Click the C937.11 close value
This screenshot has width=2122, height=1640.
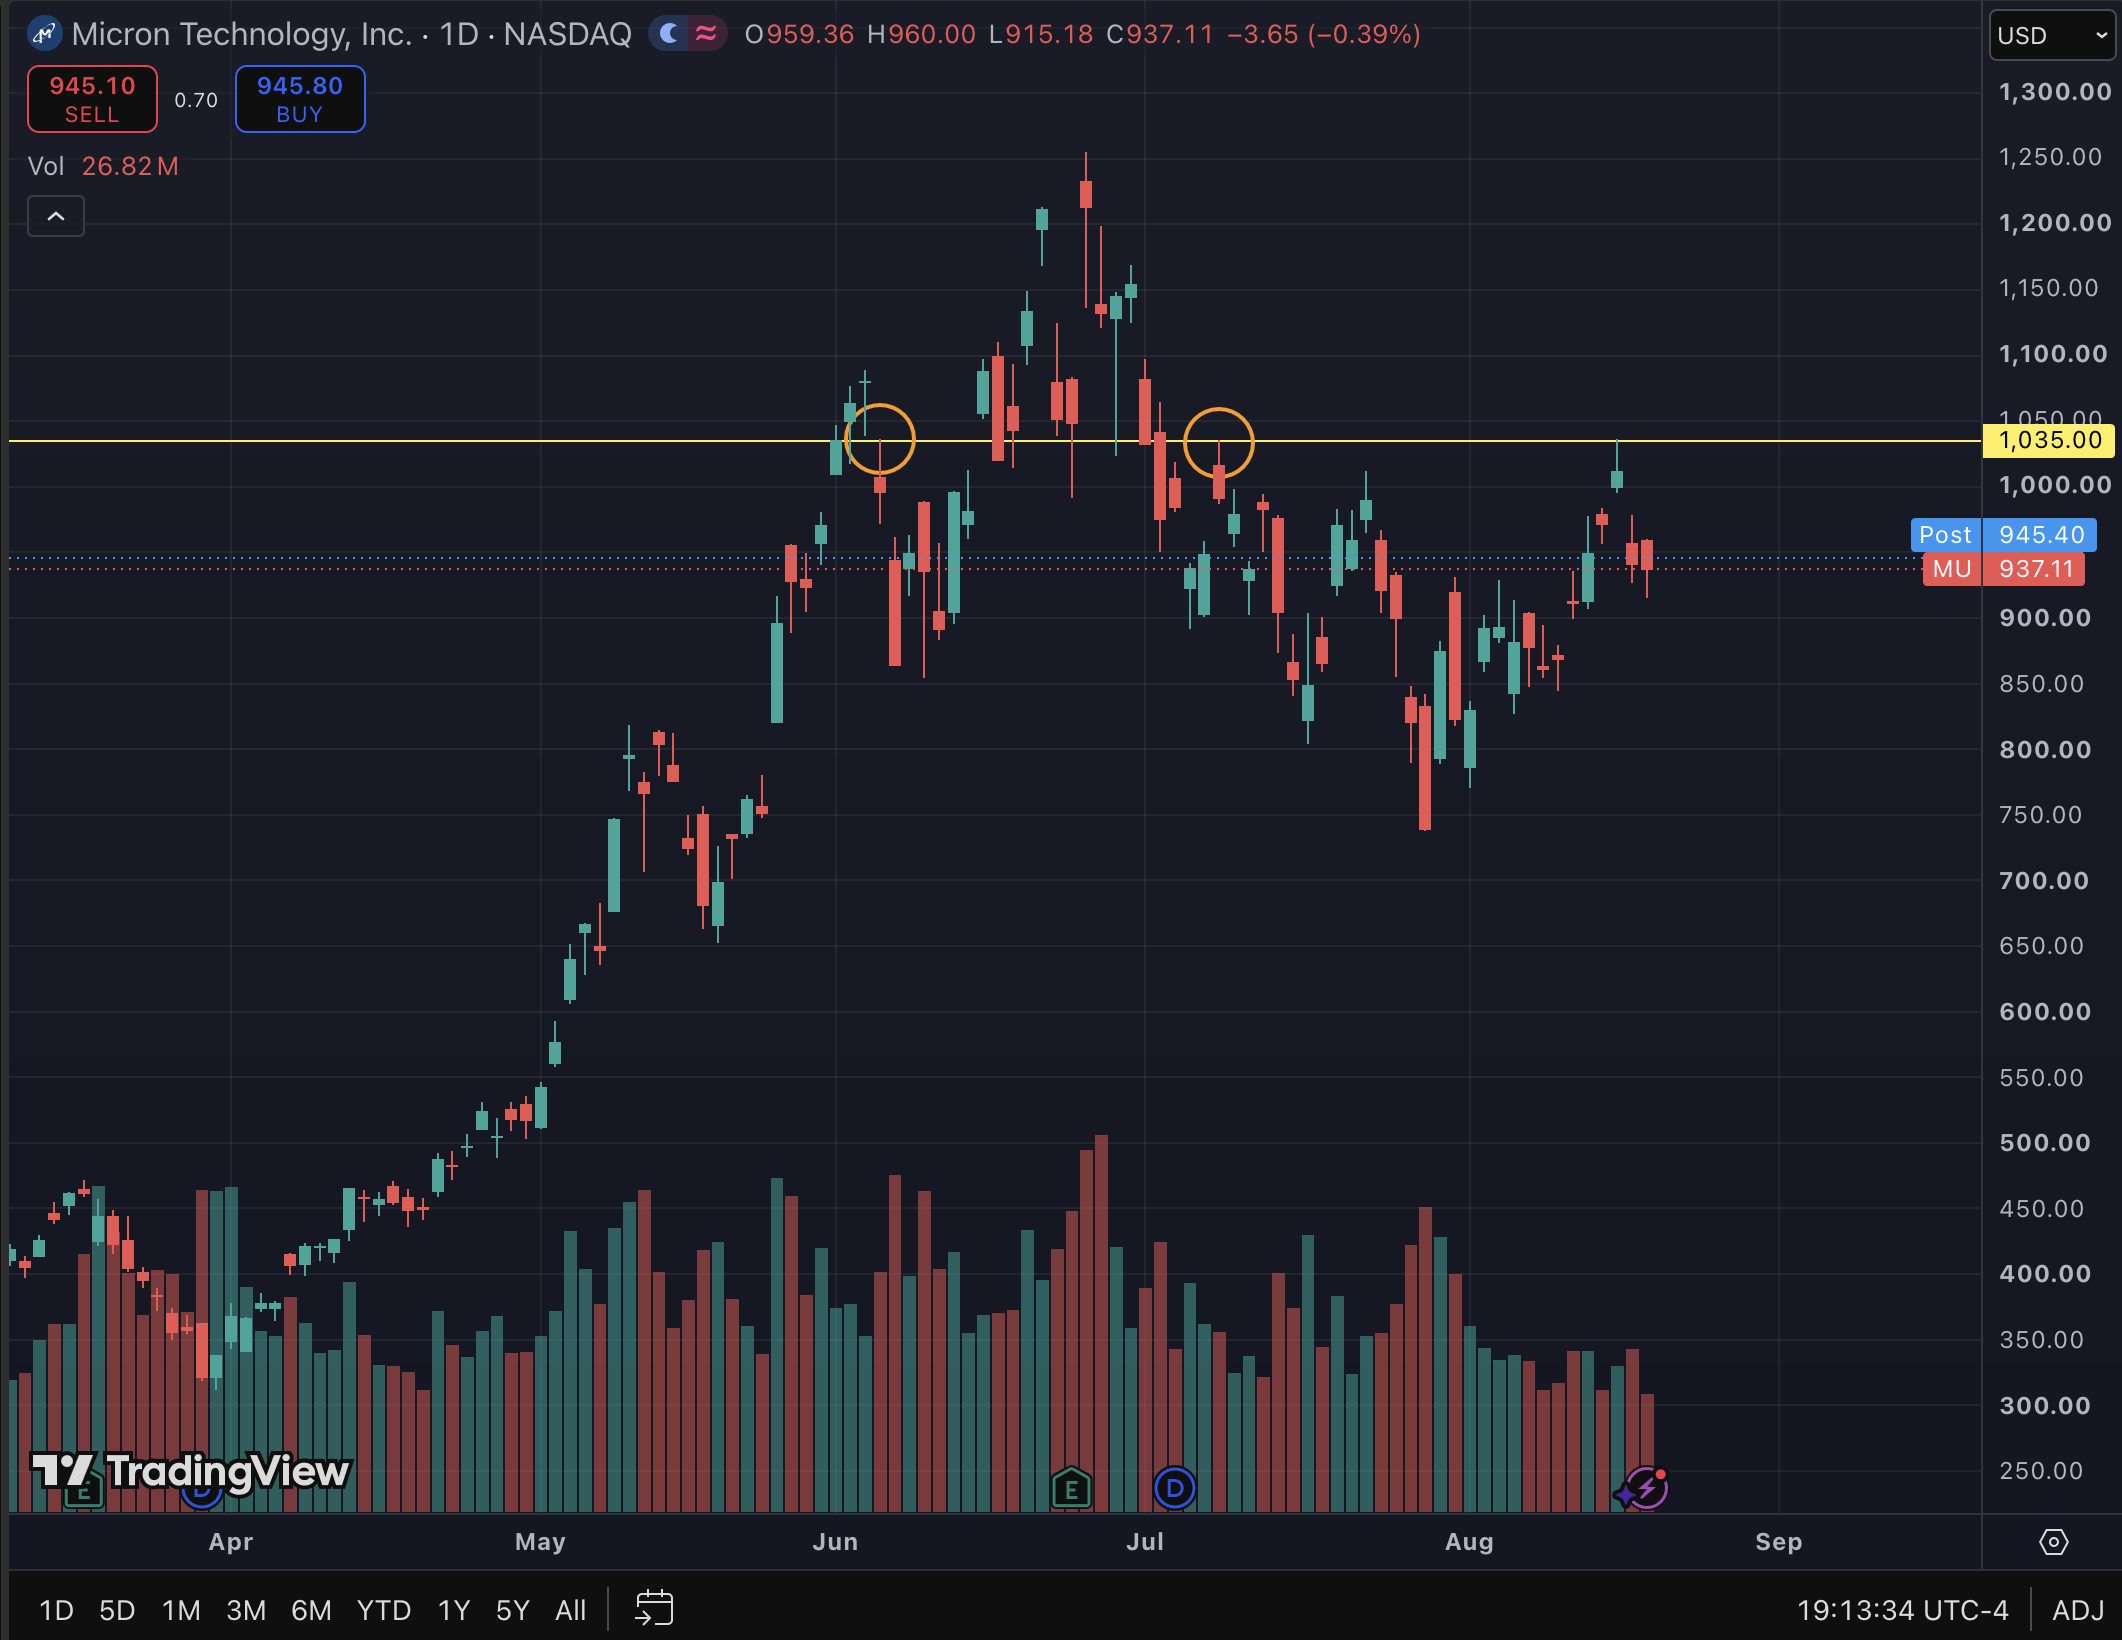point(1160,35)
